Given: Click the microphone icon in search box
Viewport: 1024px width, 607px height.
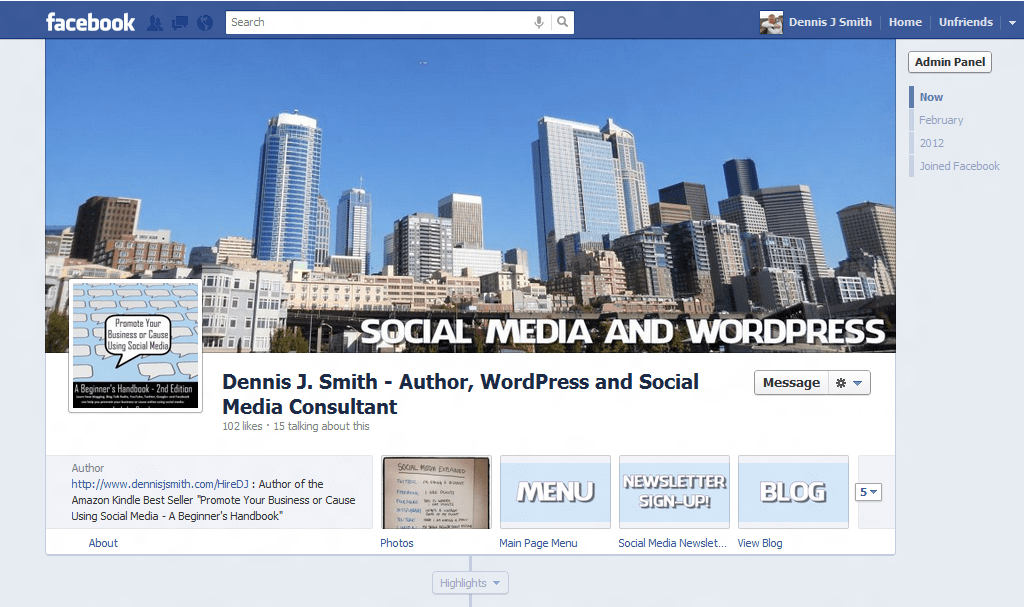Looking at the screenshot, I should pyautogui.click(x=539, y=22).
